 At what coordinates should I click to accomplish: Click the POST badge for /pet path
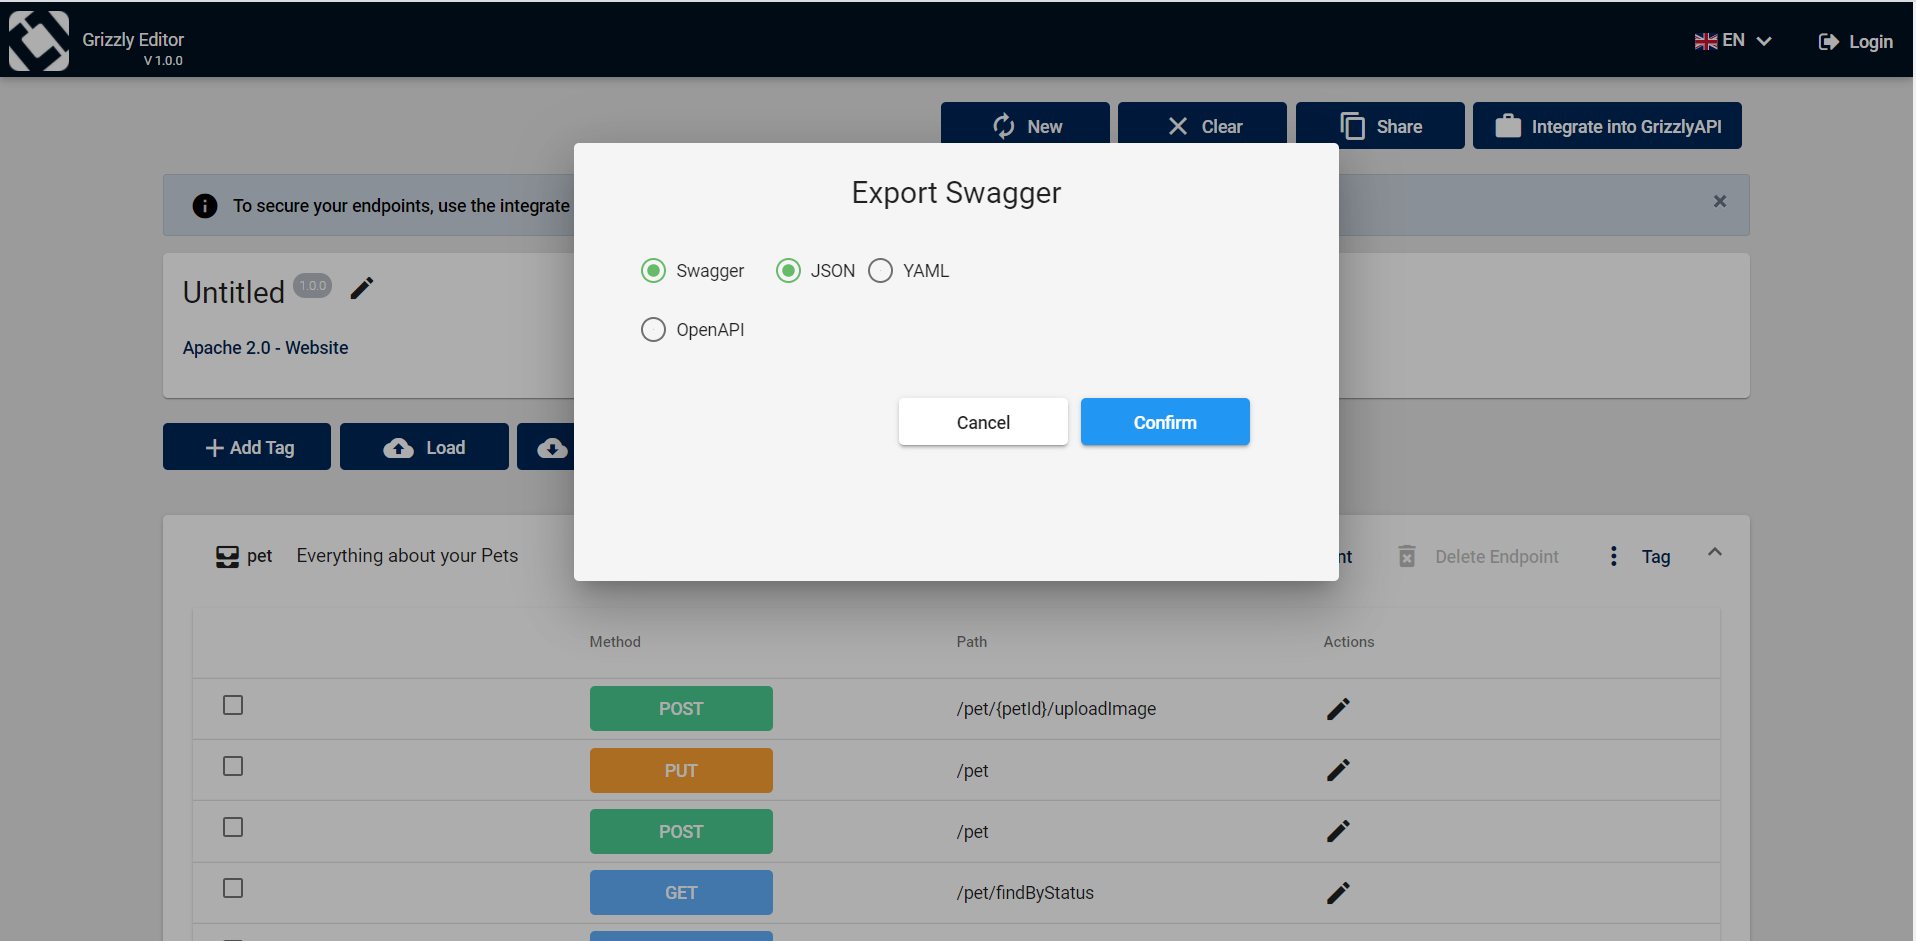point(681,831)
